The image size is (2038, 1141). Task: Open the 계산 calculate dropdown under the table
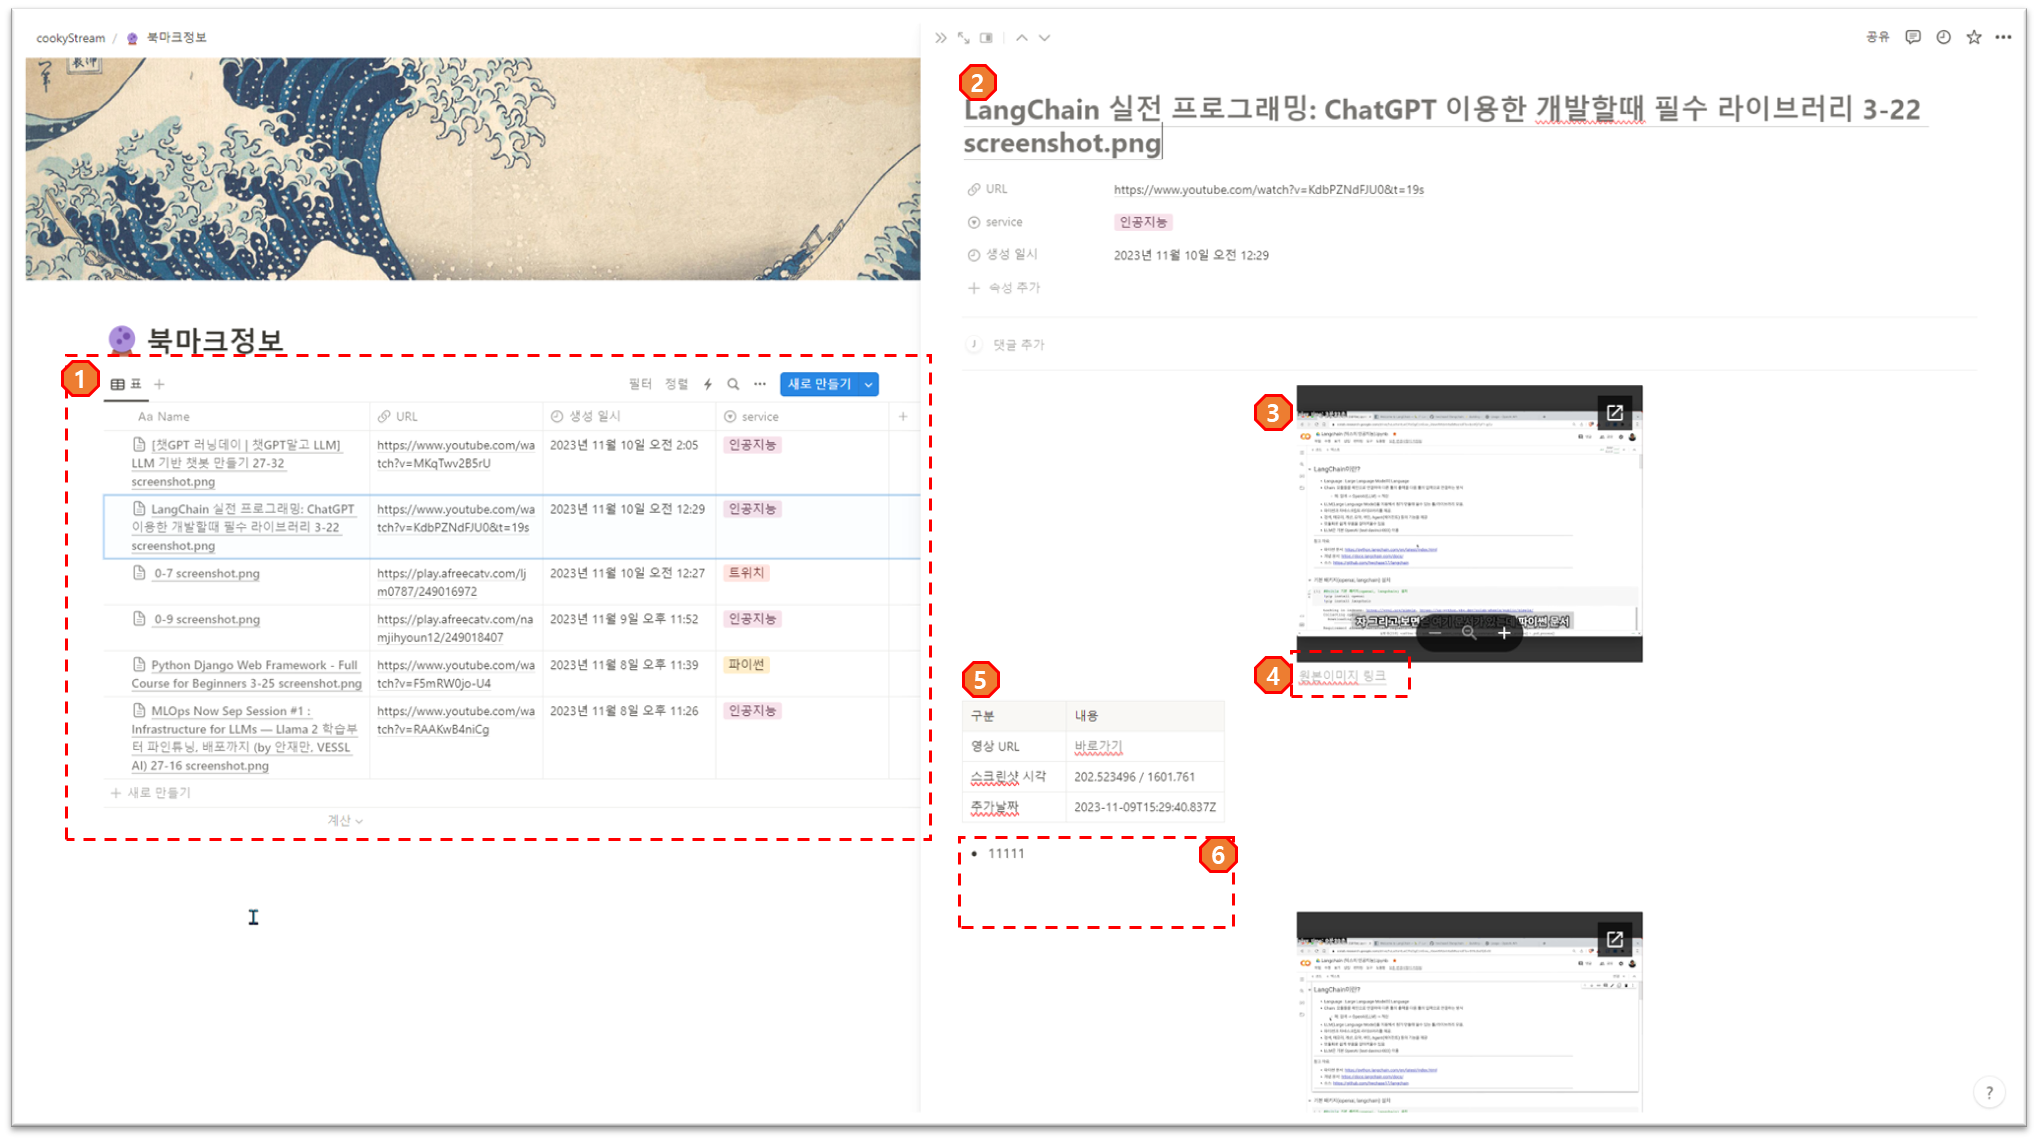pos(345,820)
